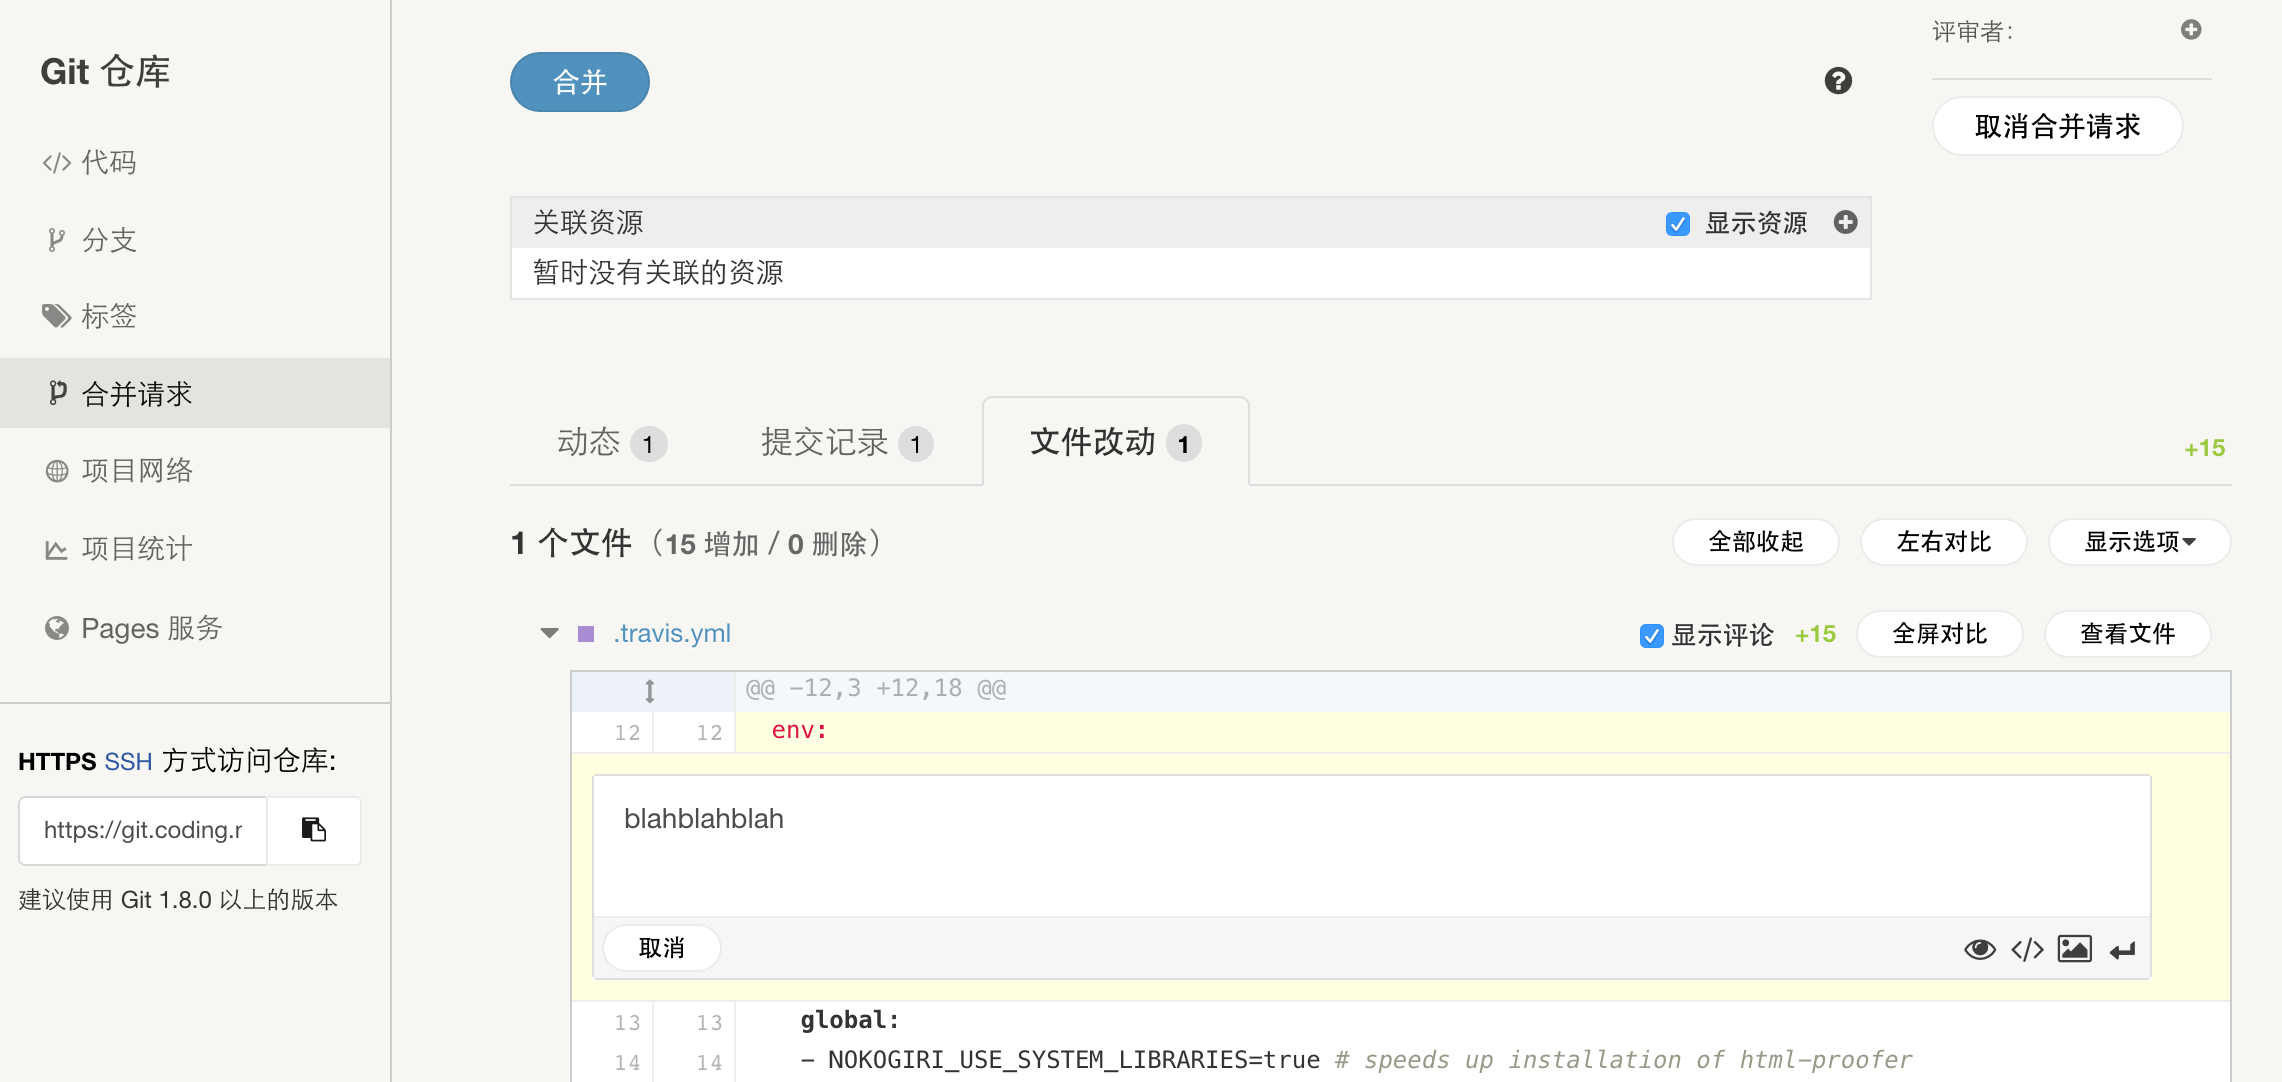The height and width of the screenshot is (1082, 2282).
Task: Click the 合并 merge button
Action: [579, 82]
